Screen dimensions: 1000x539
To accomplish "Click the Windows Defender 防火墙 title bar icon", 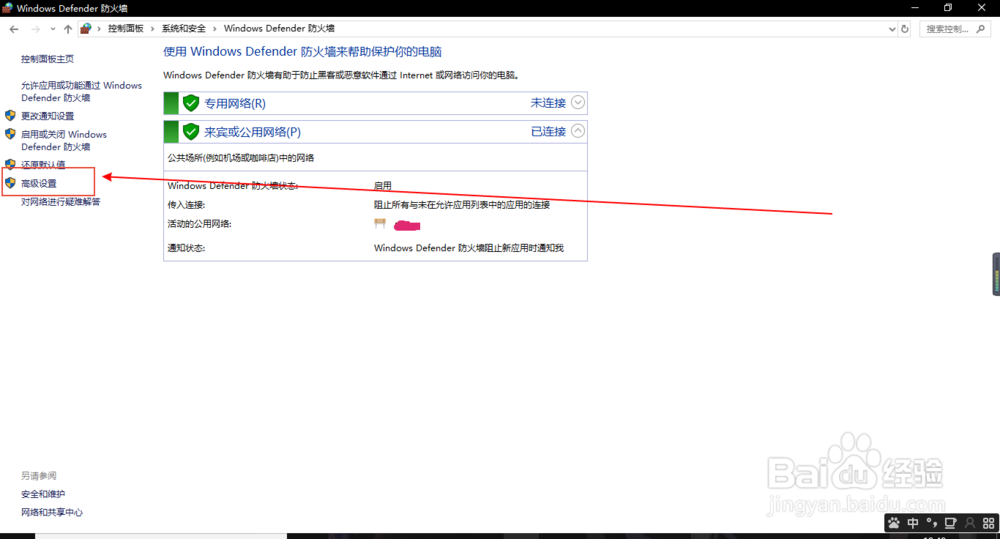I will click(7, 8).
